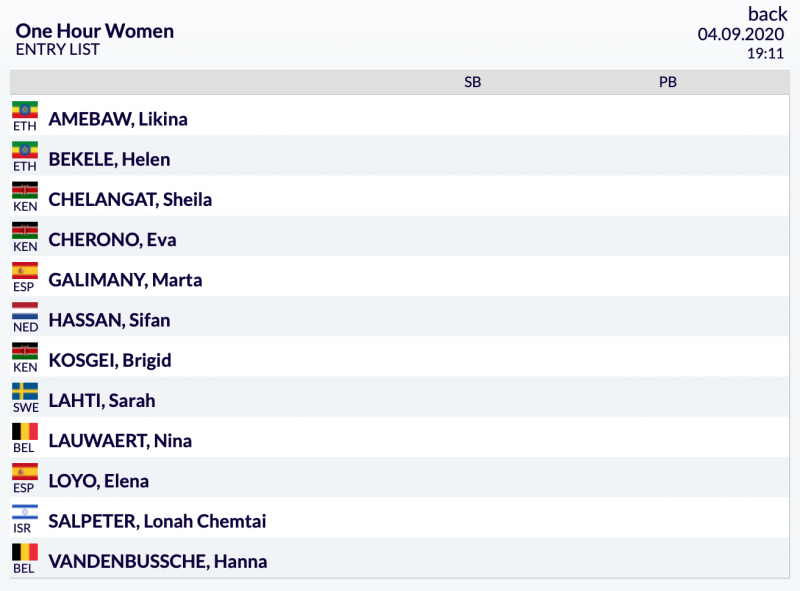The width and height of the screenshot is (800, 591).
Task: Open athlete CHERONO, Eva
Action: coord(112,239)
